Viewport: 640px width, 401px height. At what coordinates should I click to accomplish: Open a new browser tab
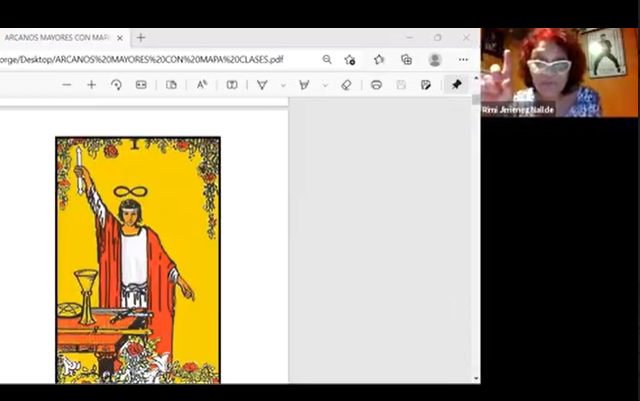(140, 38)
